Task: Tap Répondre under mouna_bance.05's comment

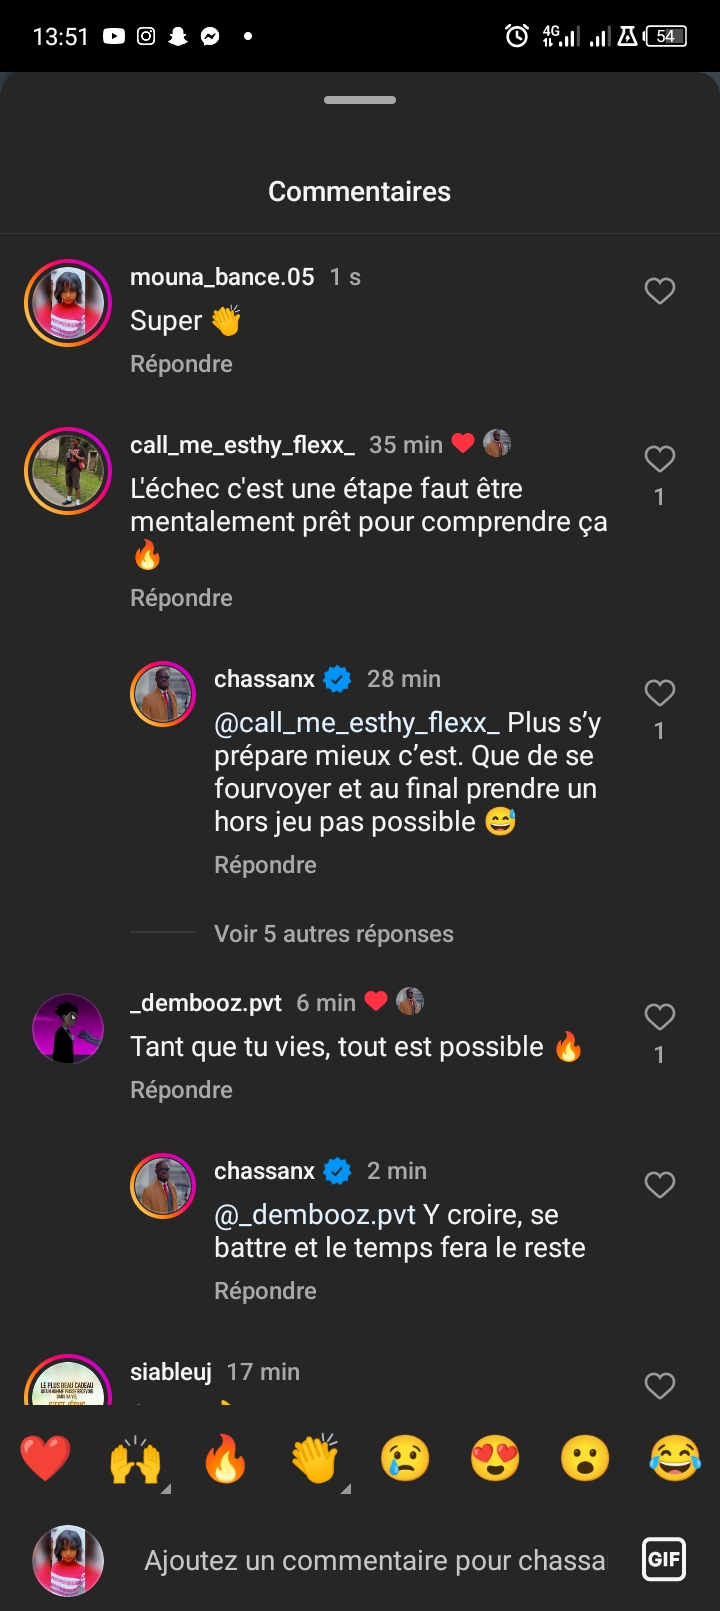Action: click(181, 364)
